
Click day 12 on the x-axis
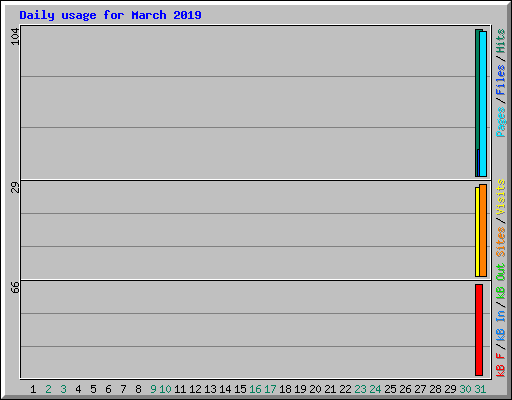pos(195,389)
